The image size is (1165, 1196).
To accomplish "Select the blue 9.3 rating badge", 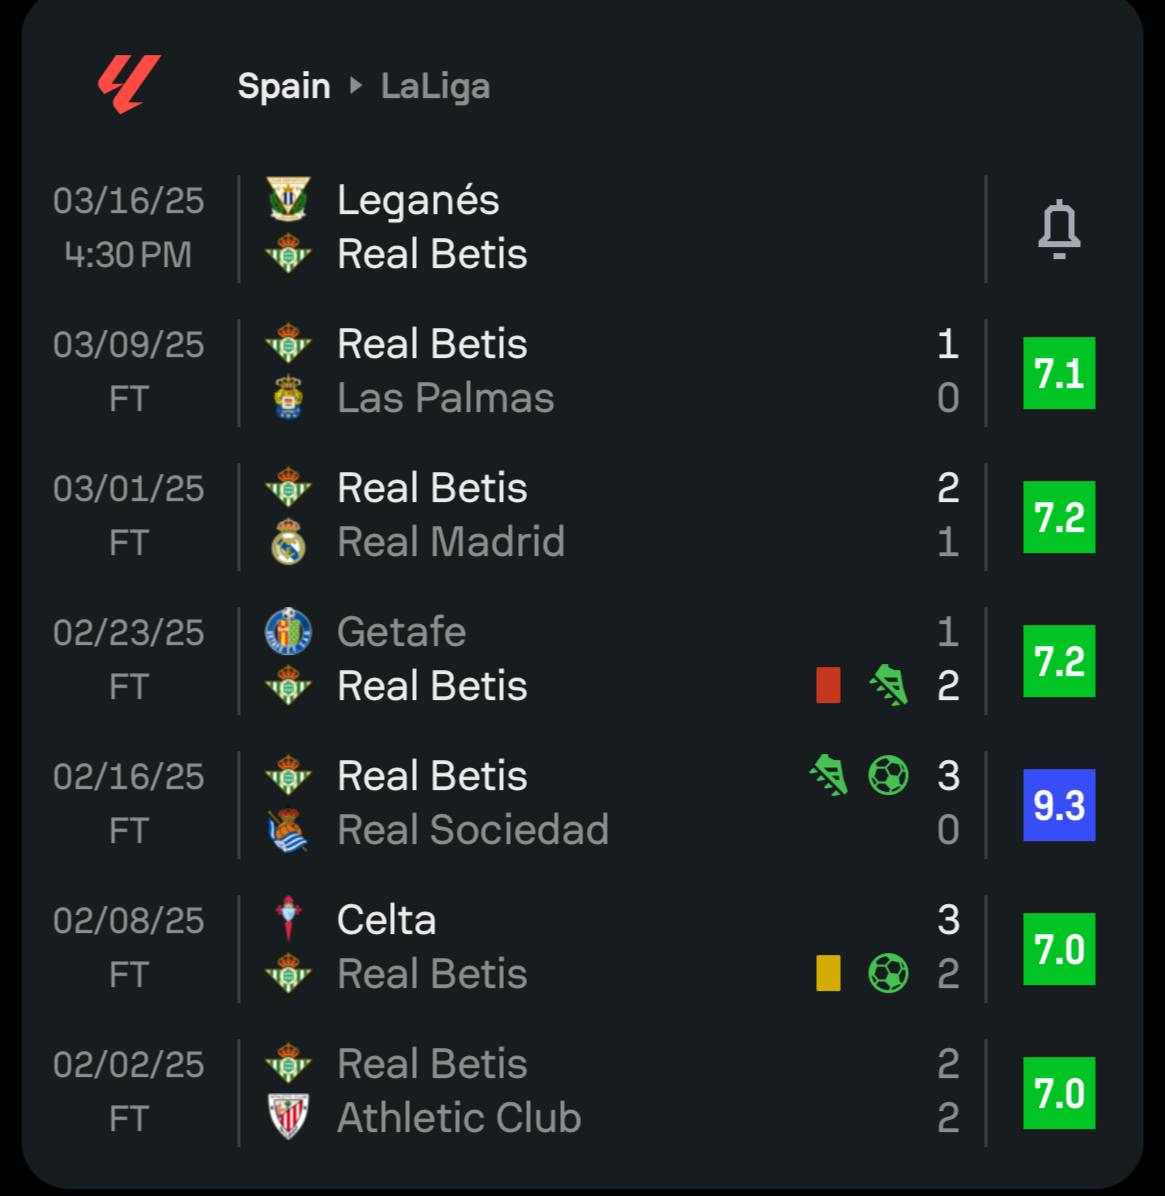I will click(x=1059, y=805).
